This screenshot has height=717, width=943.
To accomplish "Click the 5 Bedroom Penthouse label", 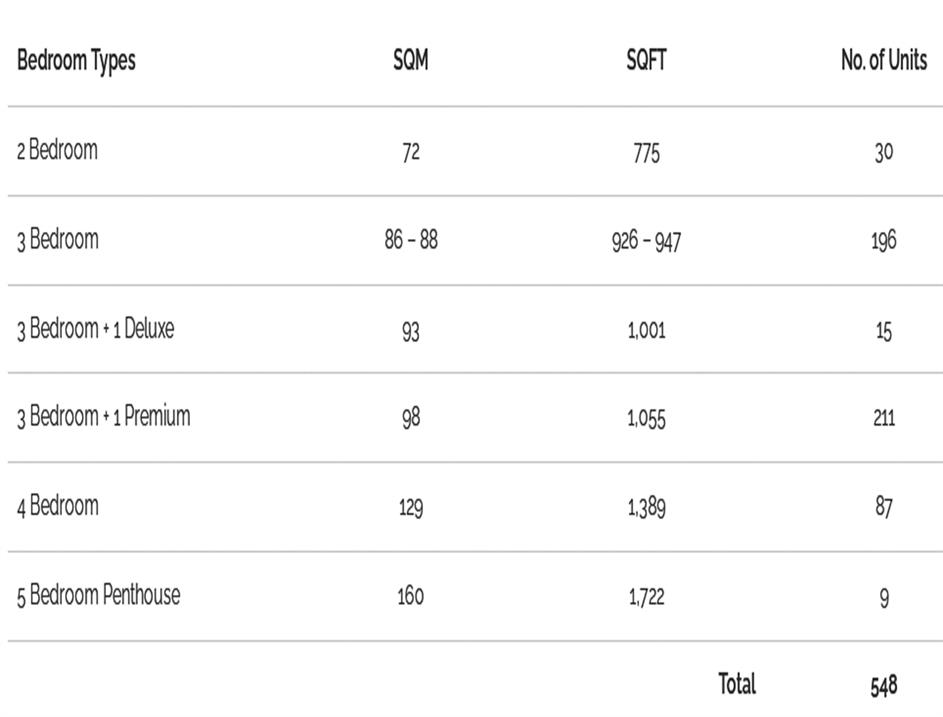I will [x=98, y=596].
